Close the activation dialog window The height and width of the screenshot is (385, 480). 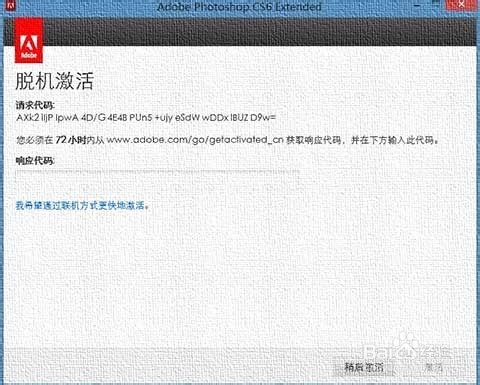462,4
